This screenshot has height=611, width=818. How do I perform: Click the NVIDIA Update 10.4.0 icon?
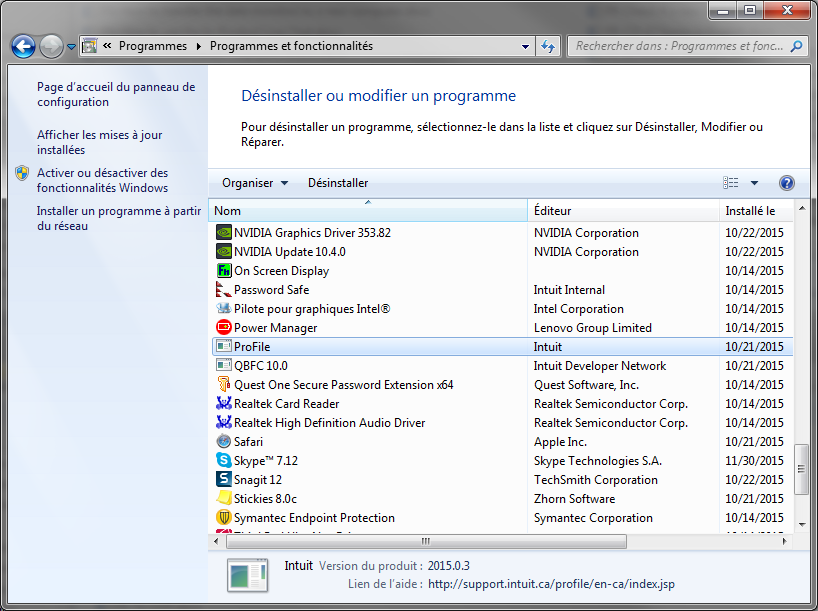click(x=224, y=251)
